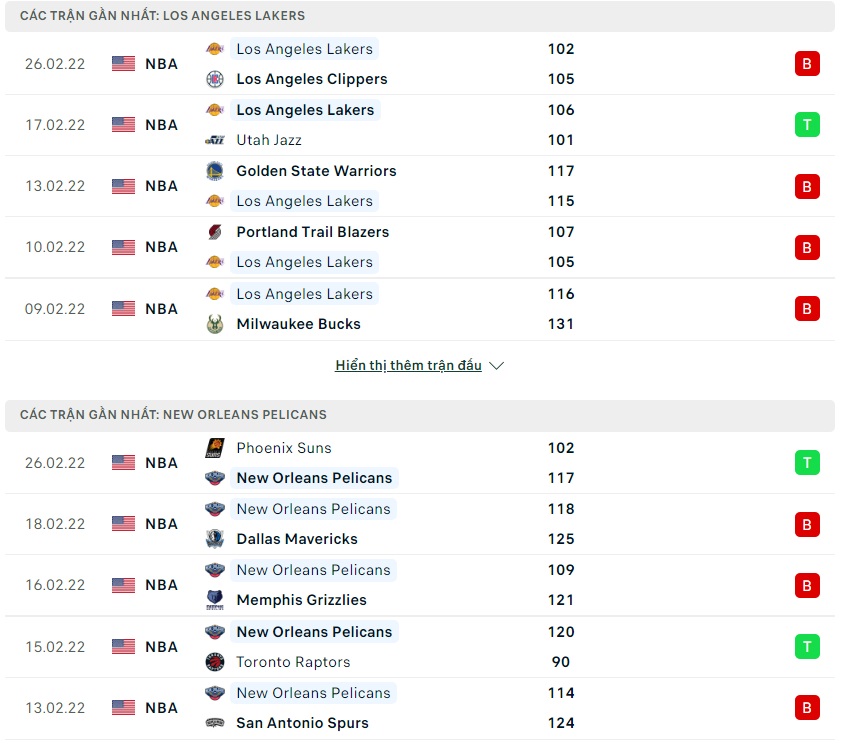Open the New Orleans Pelicans matches section header

[x=173, y=415]
